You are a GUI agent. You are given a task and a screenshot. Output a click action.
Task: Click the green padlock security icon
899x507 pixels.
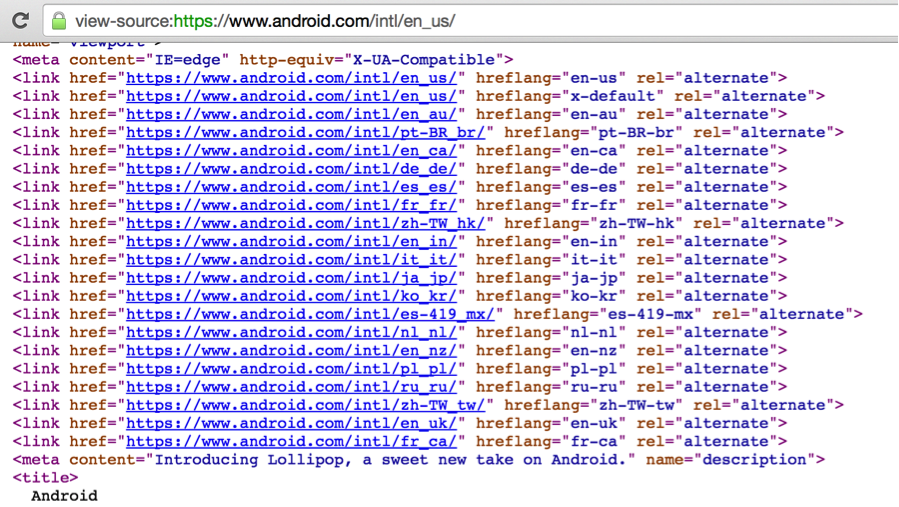(x=59, y=20)
